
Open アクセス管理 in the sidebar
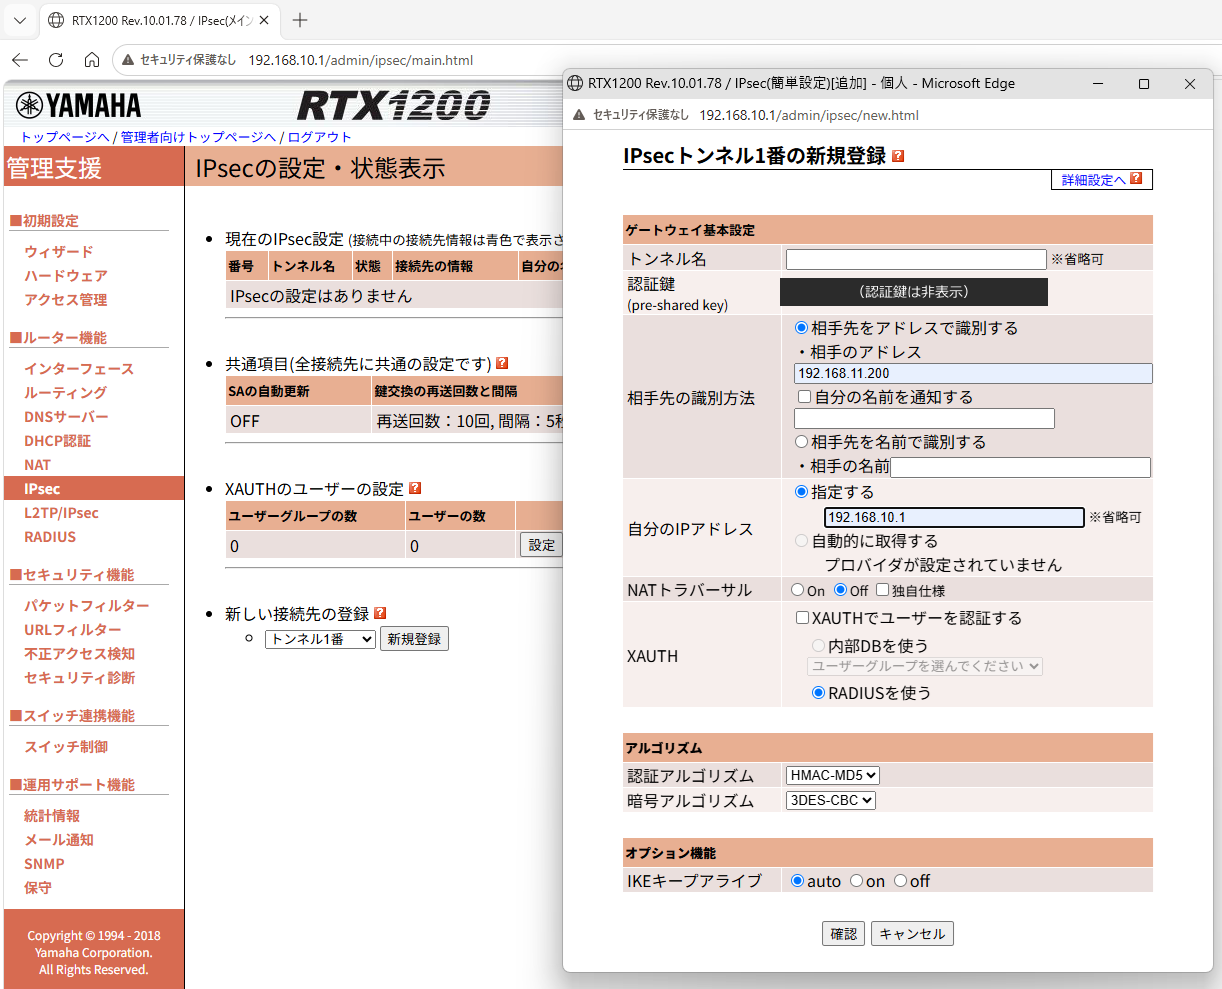pos(66,299)
